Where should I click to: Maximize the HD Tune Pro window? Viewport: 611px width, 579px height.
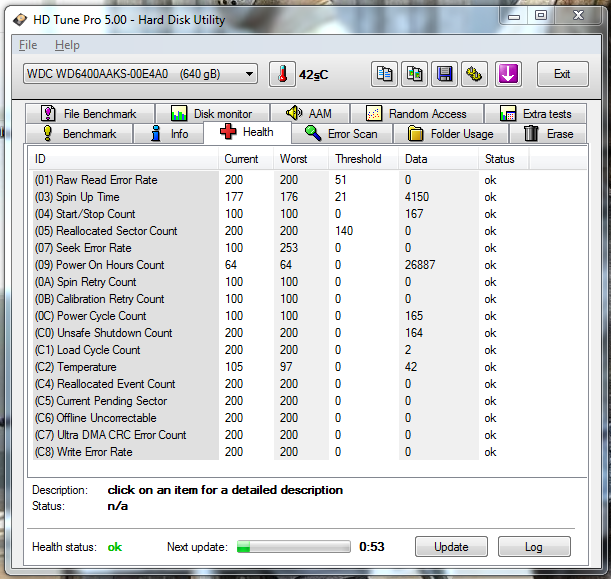(x=541, y=16)
